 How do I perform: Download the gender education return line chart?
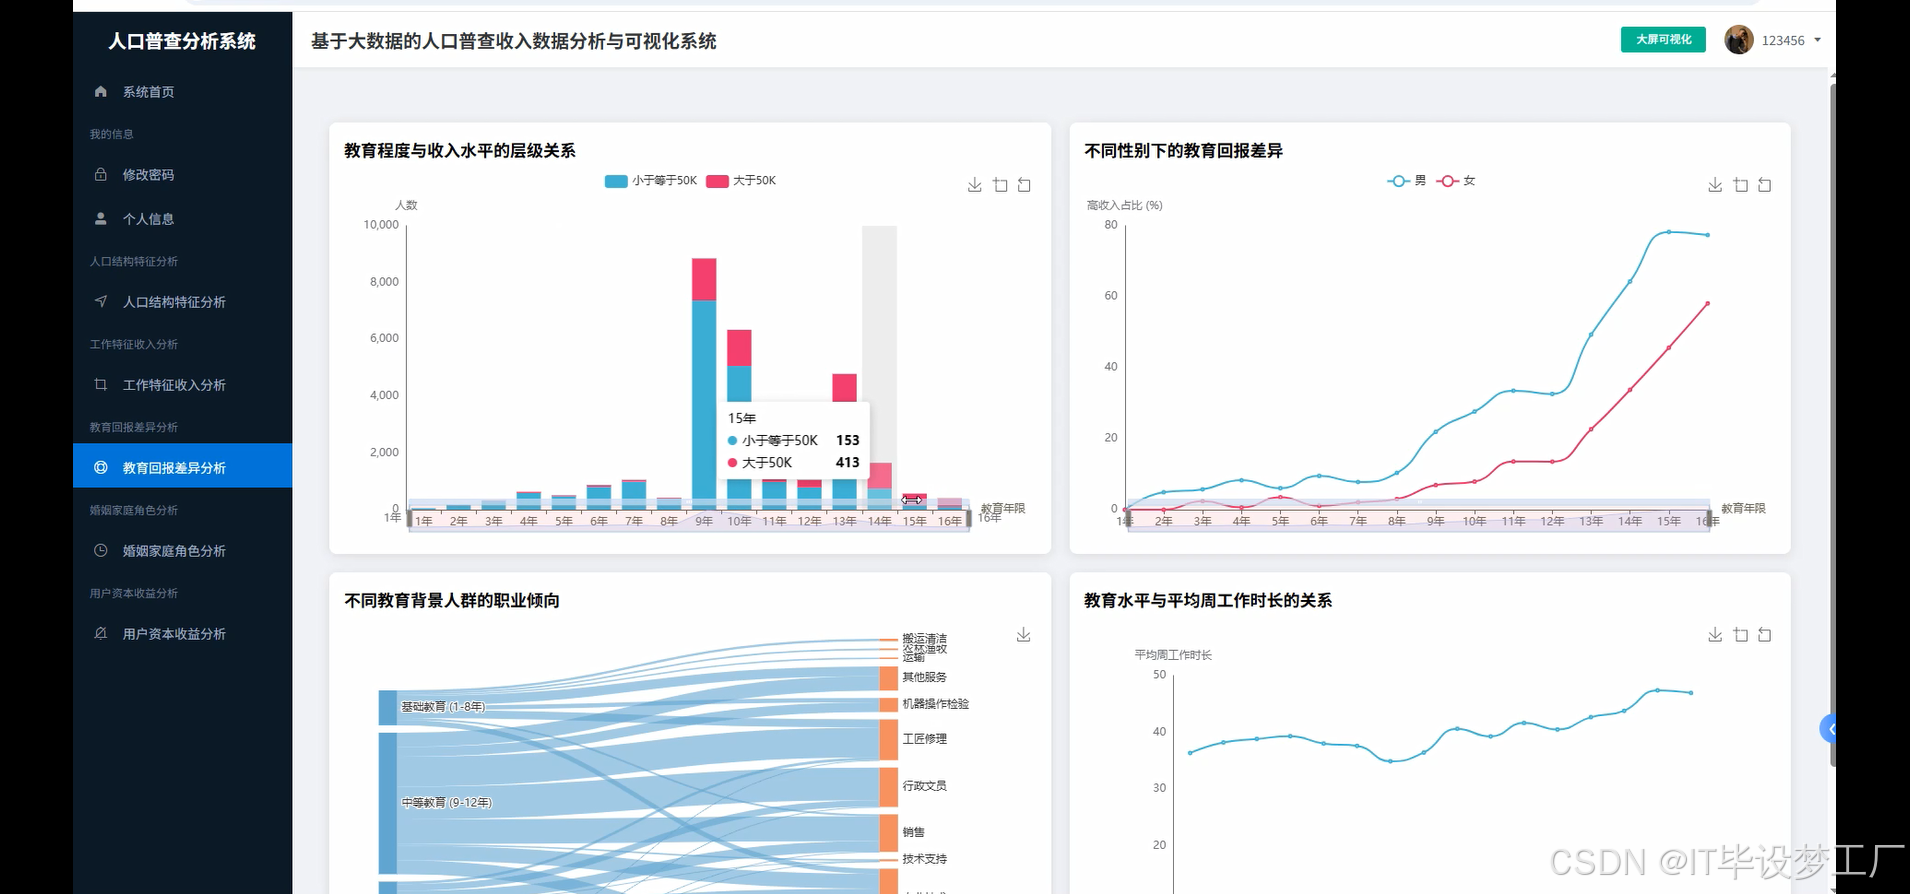(1715, 185)
